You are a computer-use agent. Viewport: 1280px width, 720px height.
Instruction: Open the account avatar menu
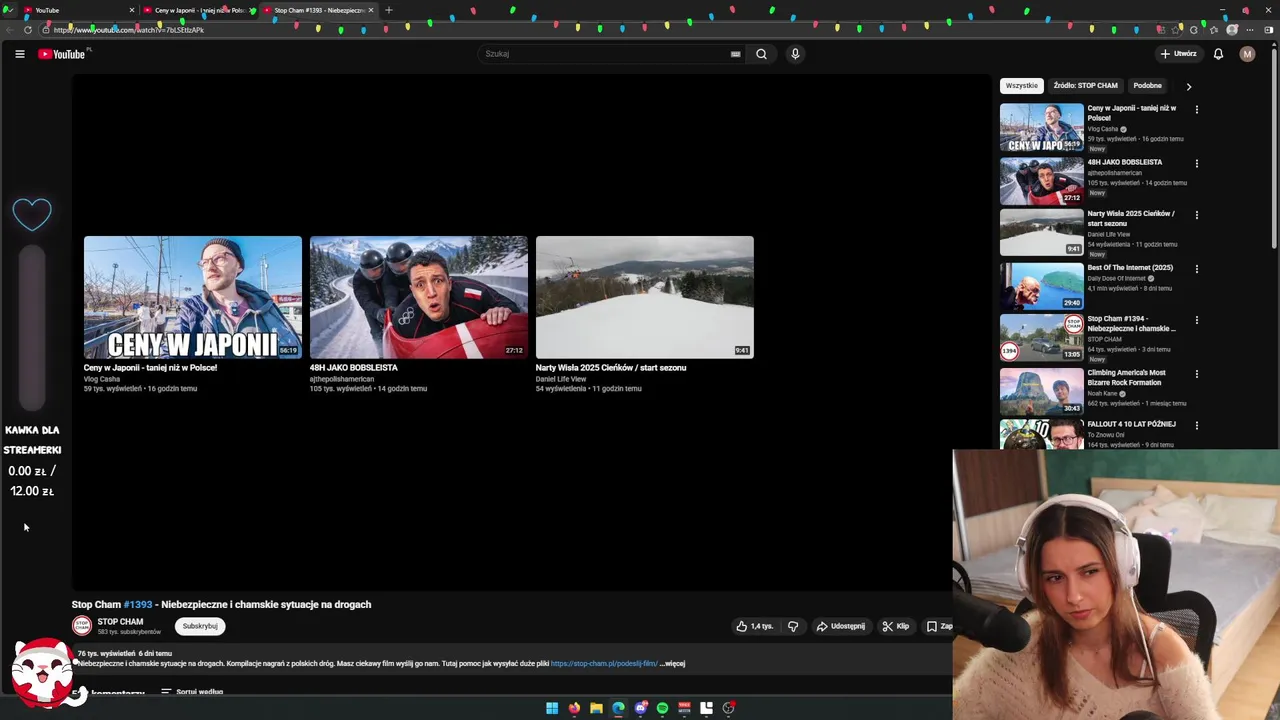1247,54
